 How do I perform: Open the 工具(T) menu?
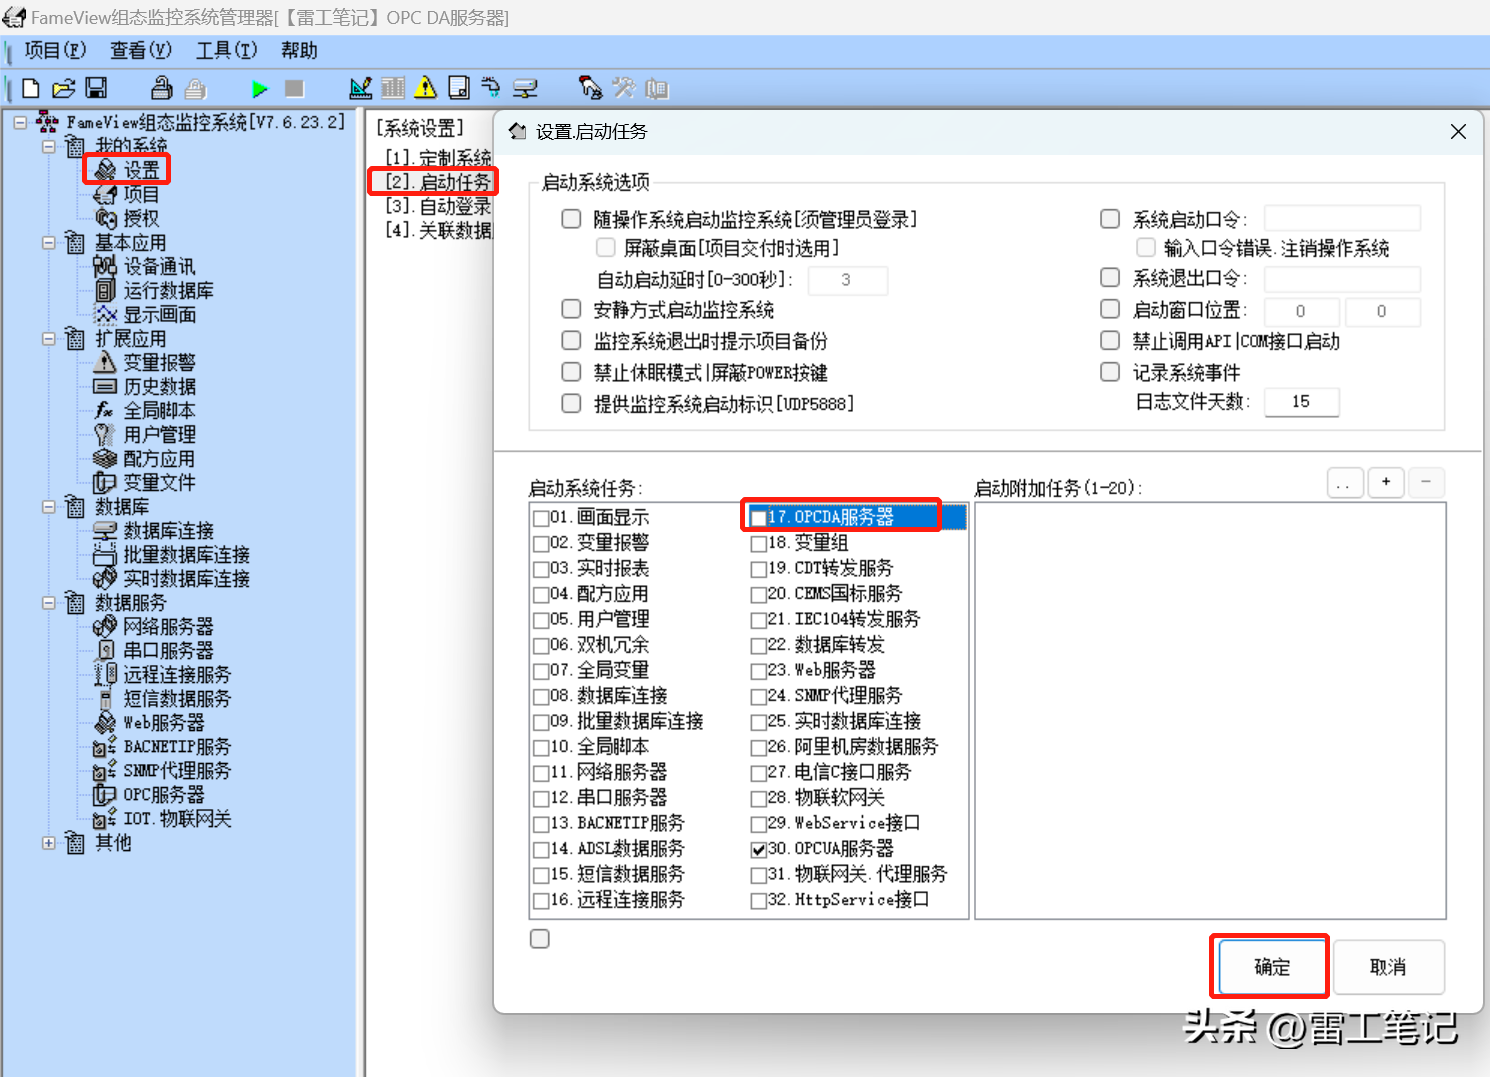(x=226, y=50)
